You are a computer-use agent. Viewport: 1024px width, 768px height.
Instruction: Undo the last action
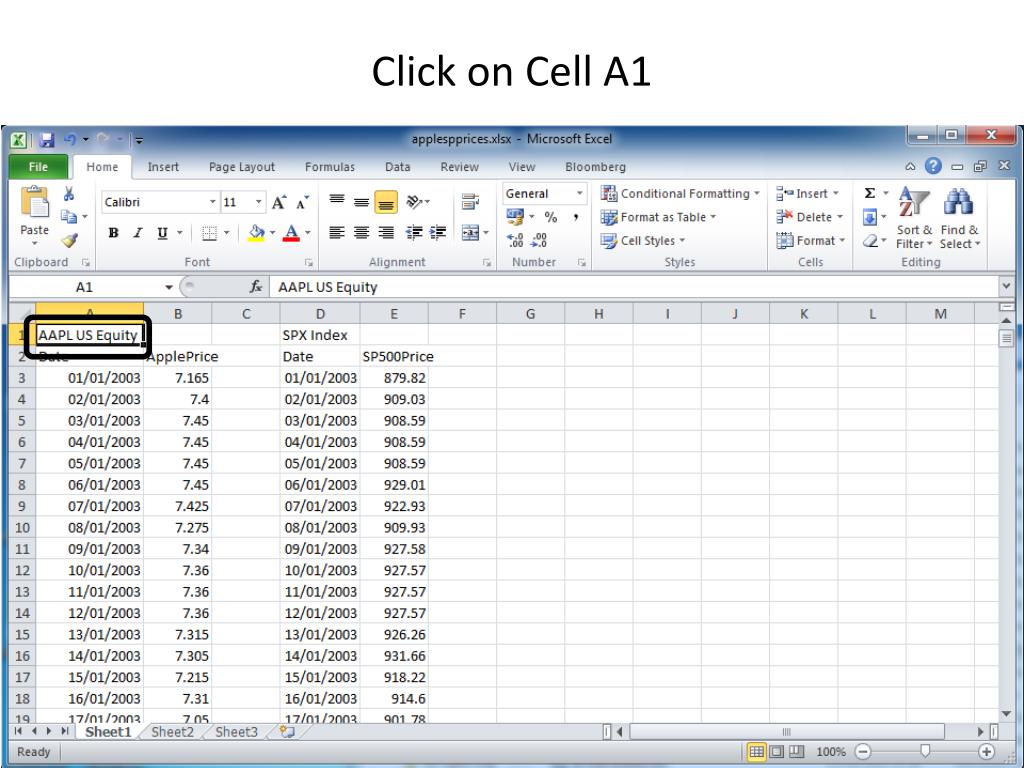(69, 139)
